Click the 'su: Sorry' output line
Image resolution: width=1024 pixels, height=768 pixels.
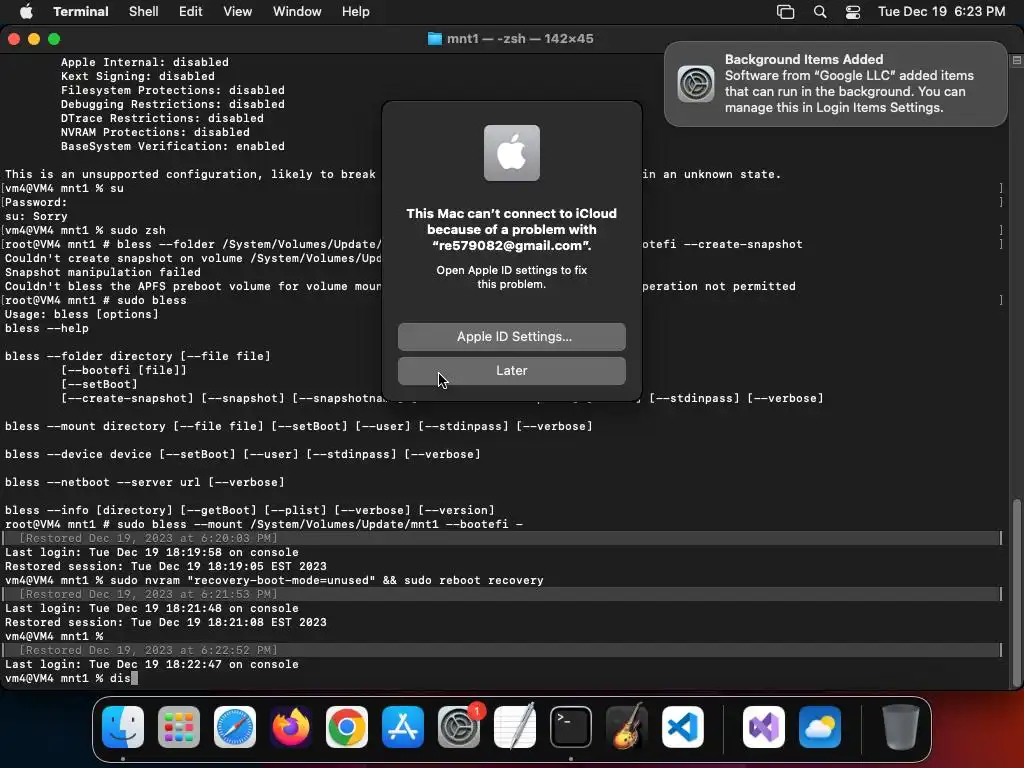tap(36, 216)
